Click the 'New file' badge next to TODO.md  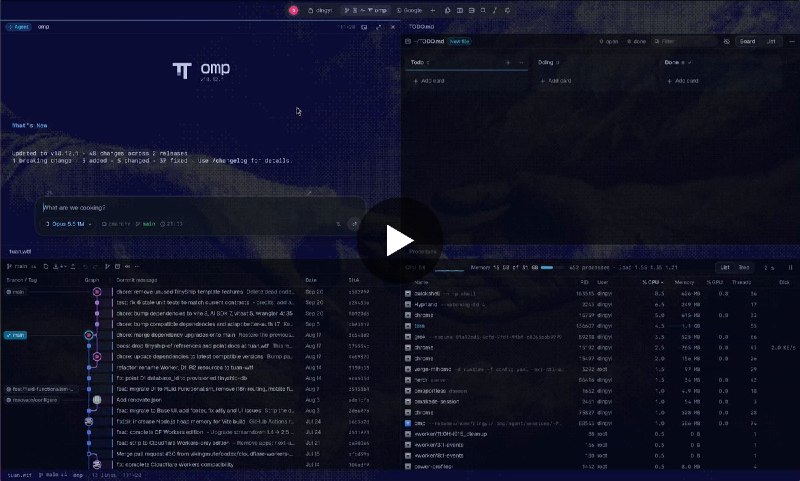459,41
